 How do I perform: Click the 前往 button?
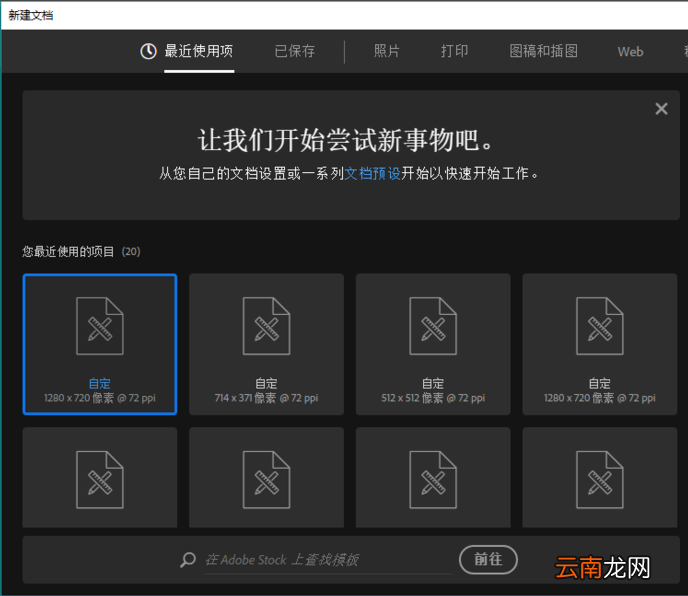pyautogui.click(x=488, y=560)
